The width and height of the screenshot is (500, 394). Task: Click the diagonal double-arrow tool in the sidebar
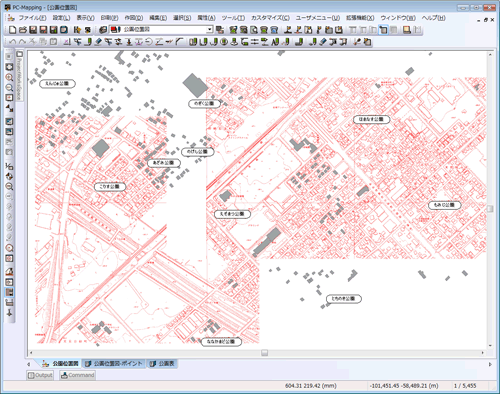[9, 108]
